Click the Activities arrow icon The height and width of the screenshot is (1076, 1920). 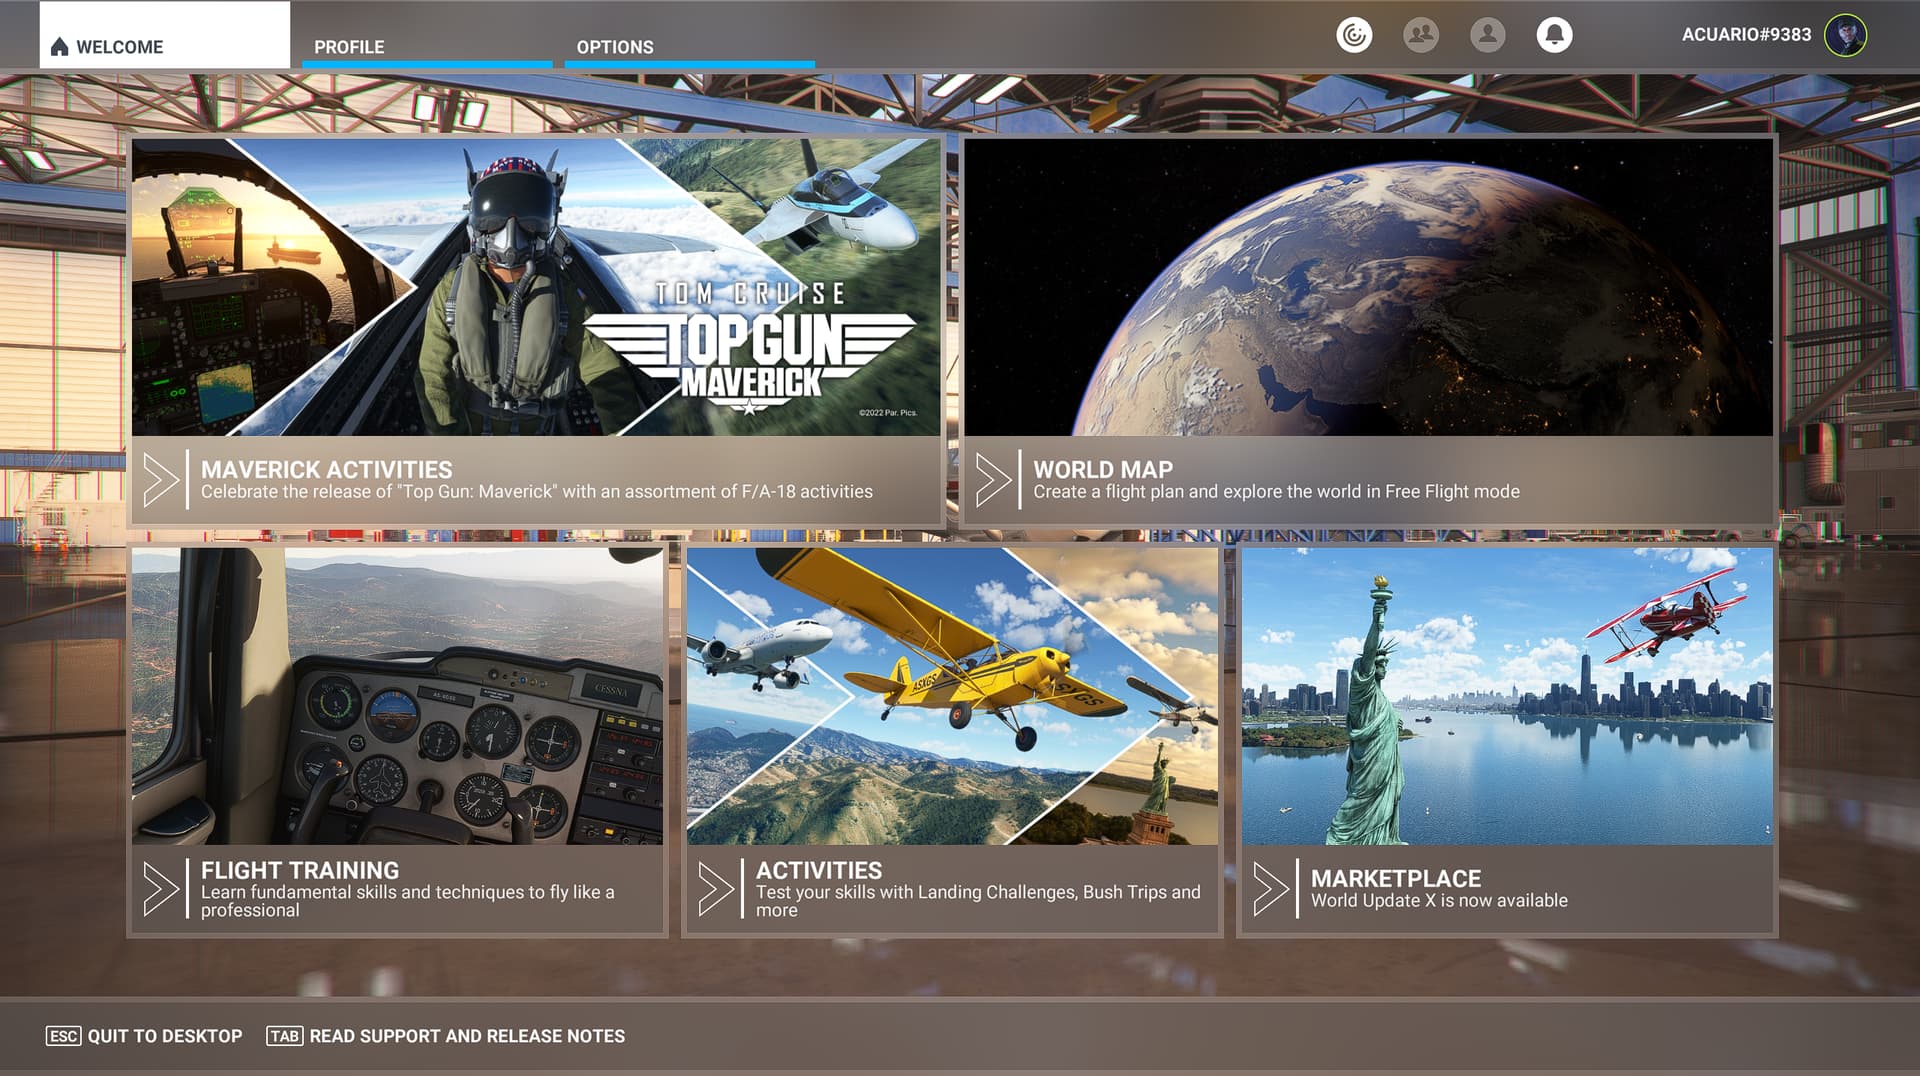coord(716,889)
